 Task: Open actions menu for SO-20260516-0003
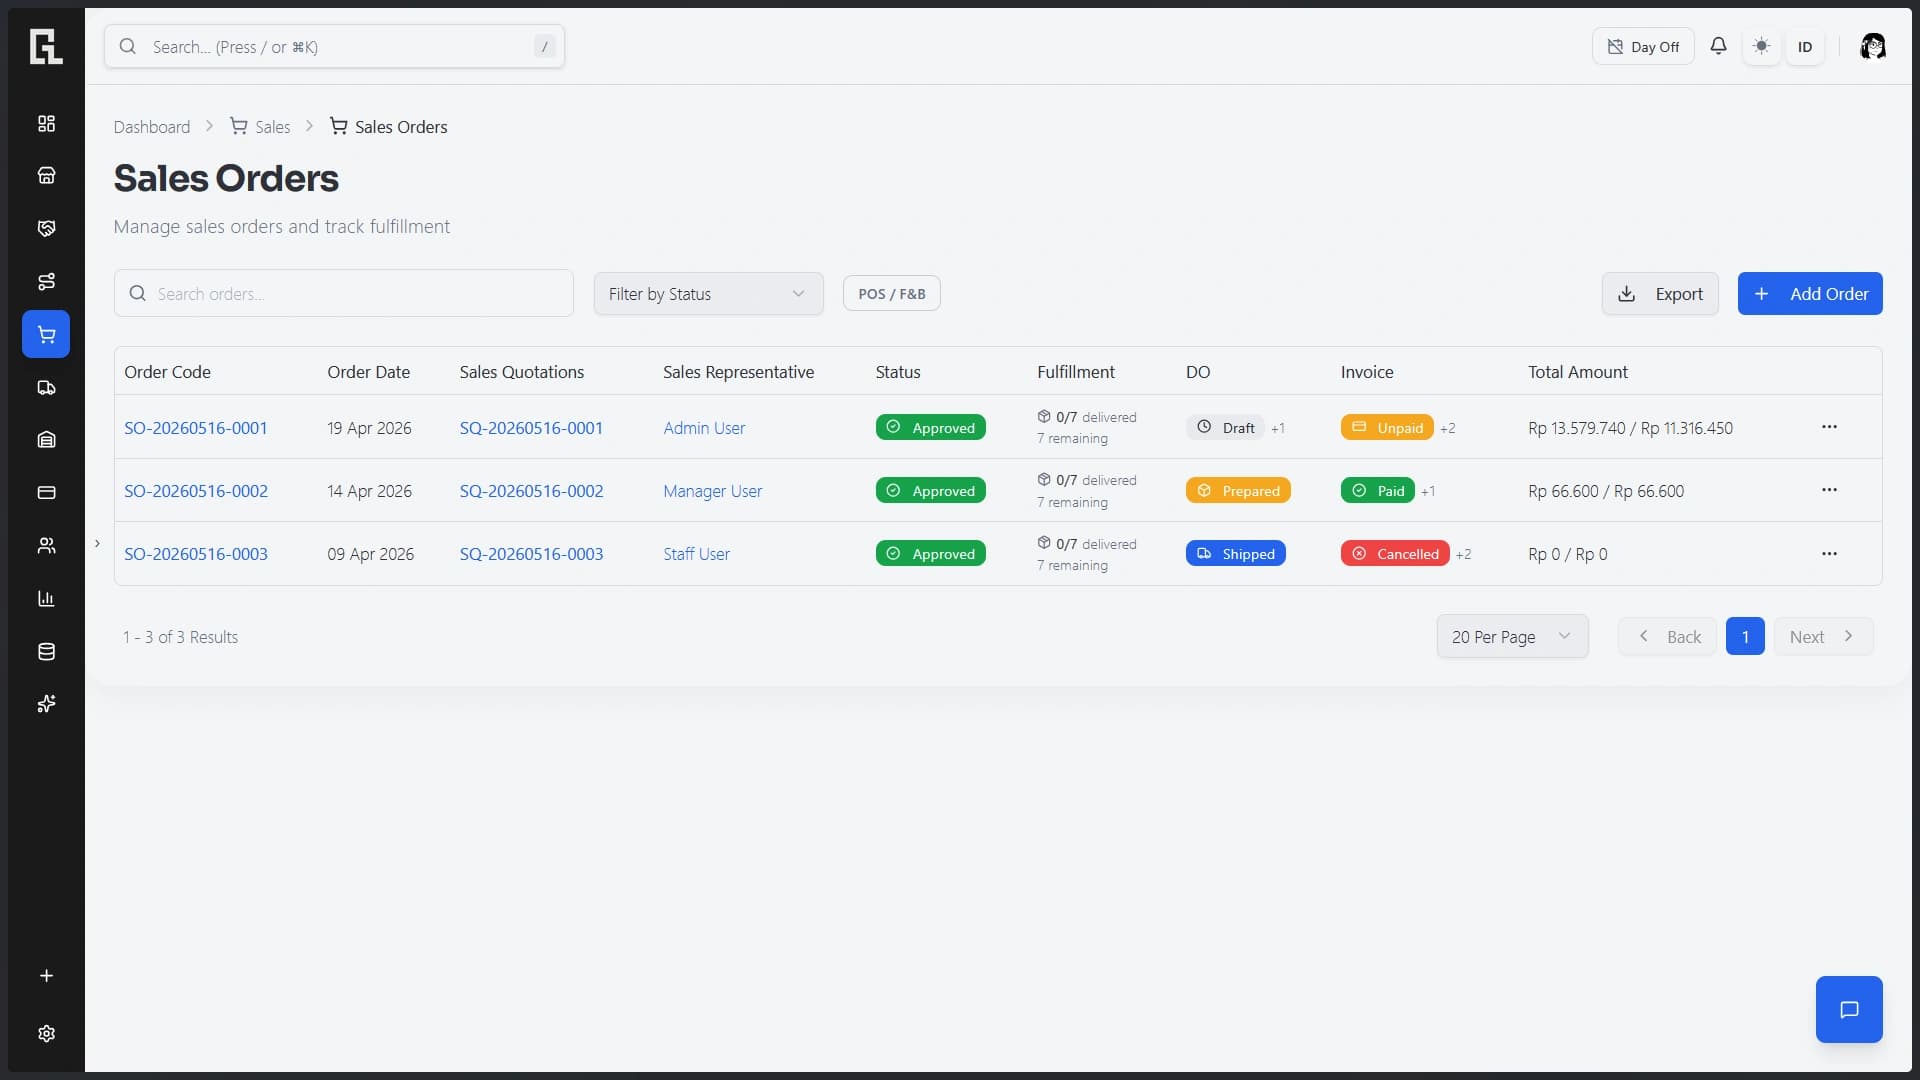1829,553
